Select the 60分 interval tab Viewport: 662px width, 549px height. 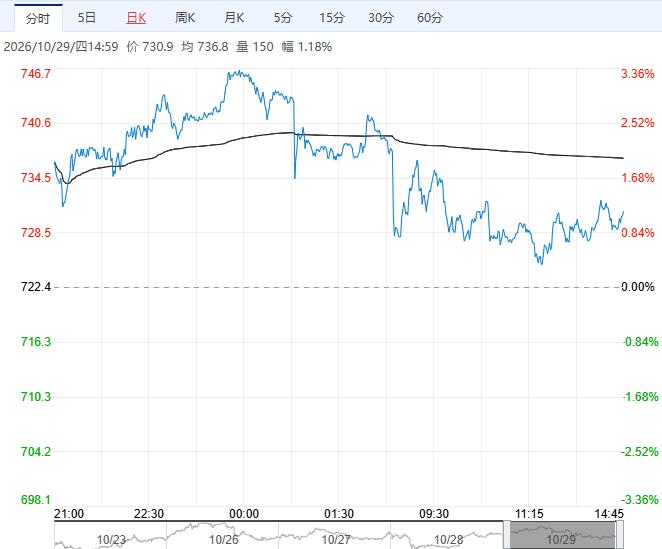(x=430, y=18)
